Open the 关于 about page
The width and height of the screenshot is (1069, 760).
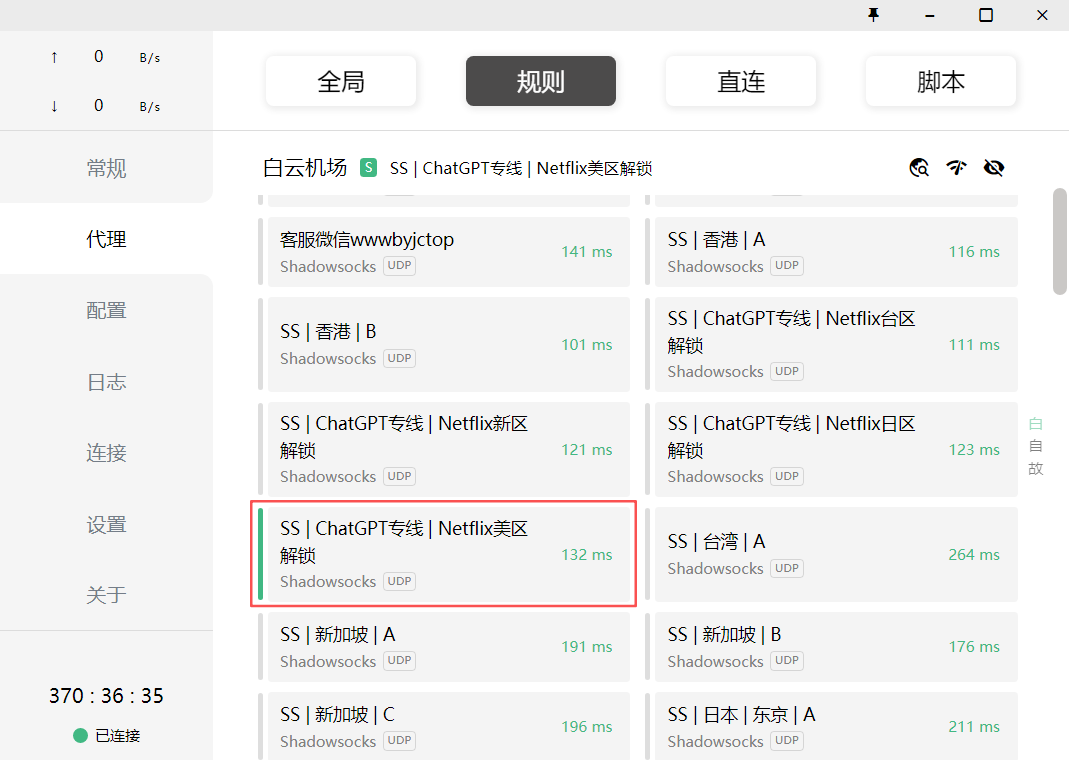(x=106, y=595)
